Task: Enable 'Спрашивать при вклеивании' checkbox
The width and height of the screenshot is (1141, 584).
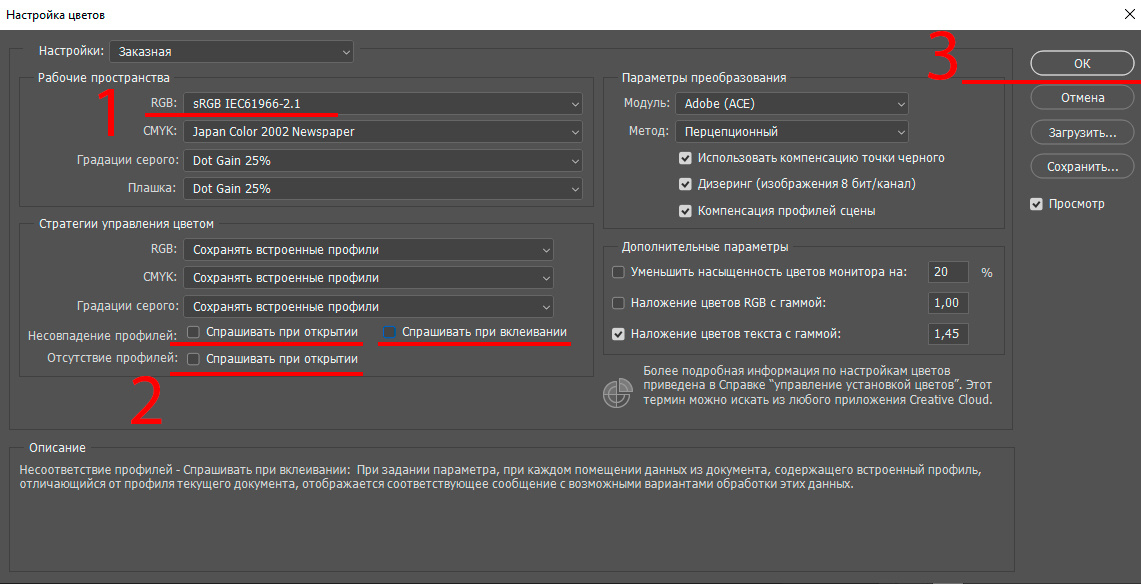Action: pos(390,332)
